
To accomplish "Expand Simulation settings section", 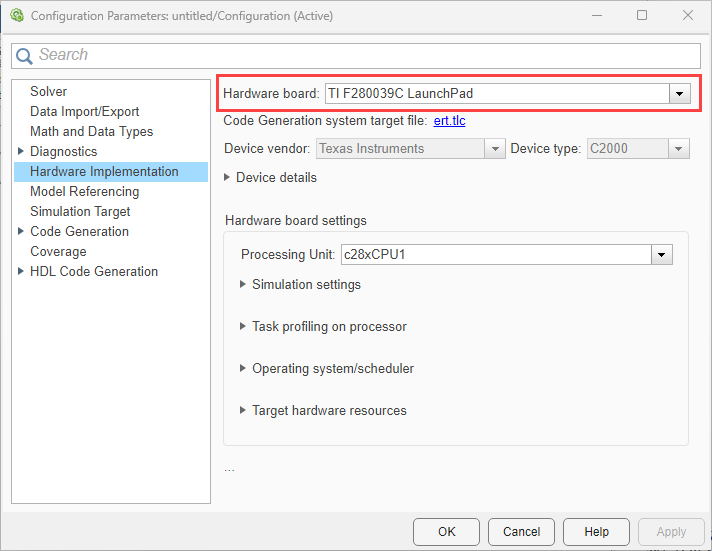I will click(x=244, y=285).
